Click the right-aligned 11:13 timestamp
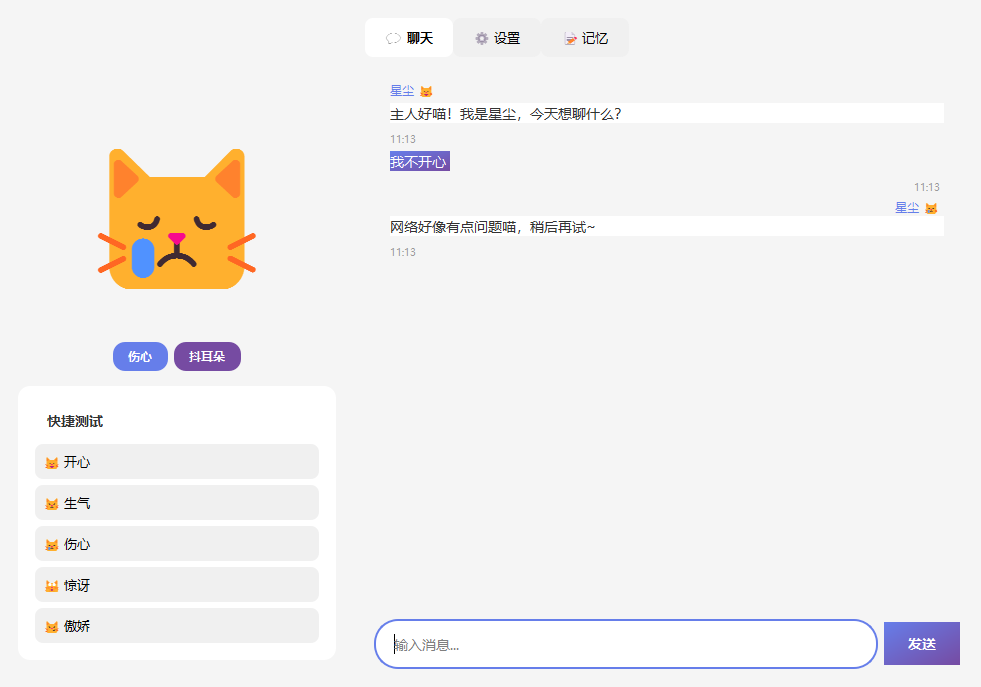981x687 pixels. point(927,187)
